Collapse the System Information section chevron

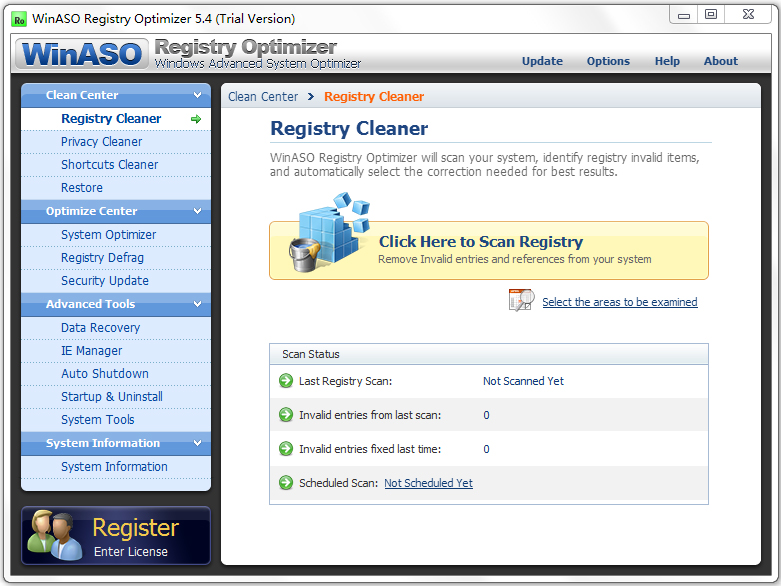(197, 443)
